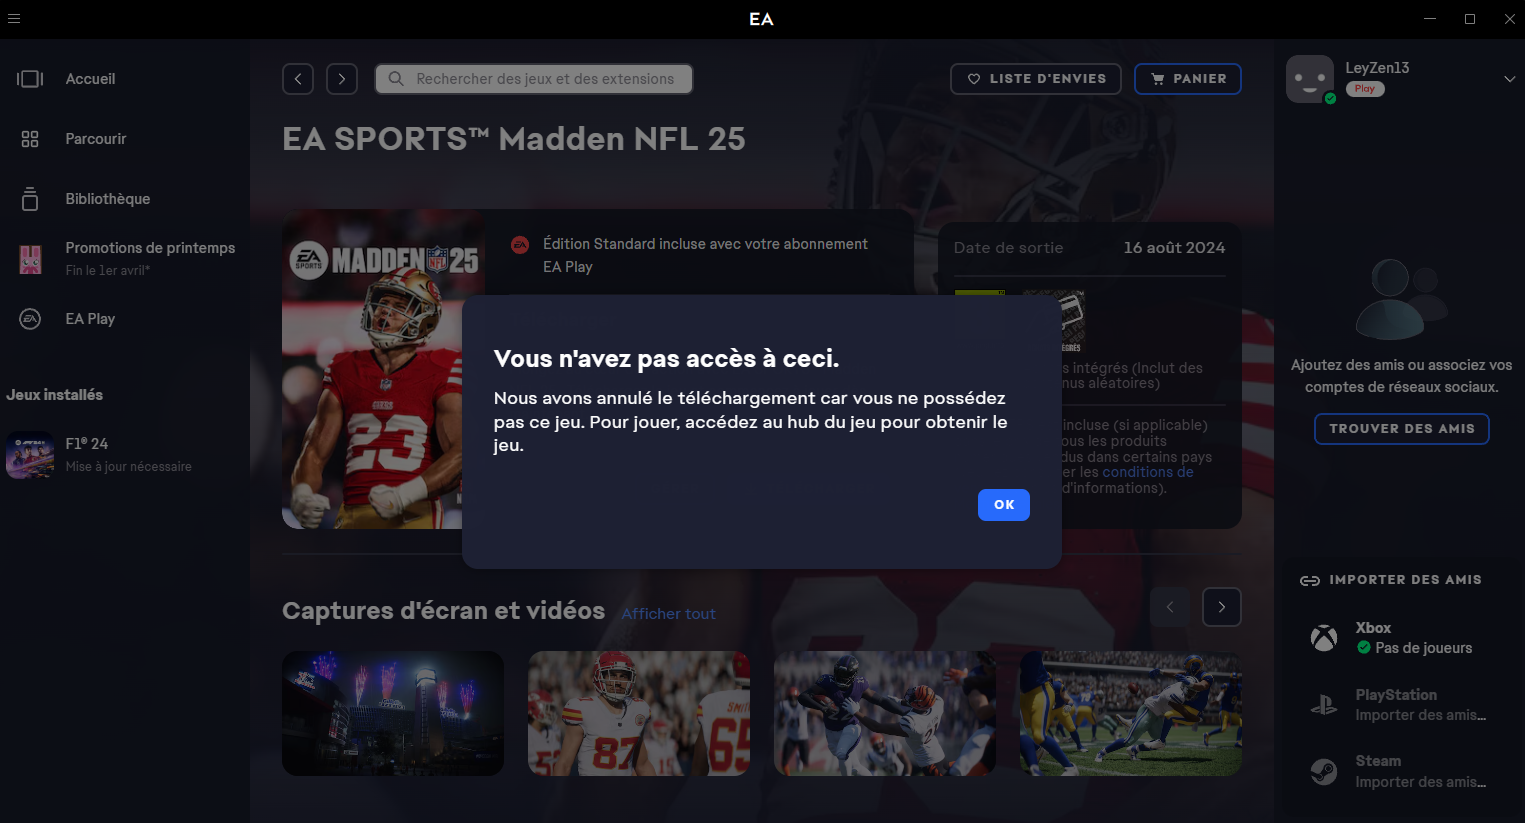Screen dimensions: 1525x823
Task: Click the Xbox logo icon
Action: point(1324,638)
